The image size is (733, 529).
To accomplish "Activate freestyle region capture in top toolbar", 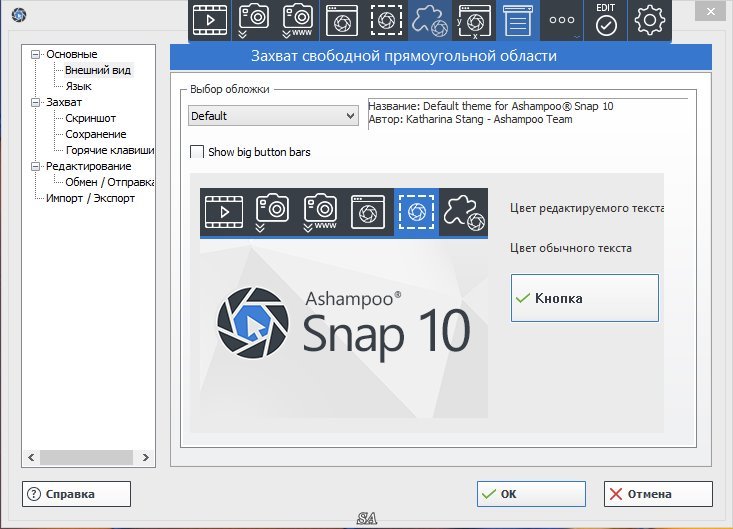I will point(430,20).
